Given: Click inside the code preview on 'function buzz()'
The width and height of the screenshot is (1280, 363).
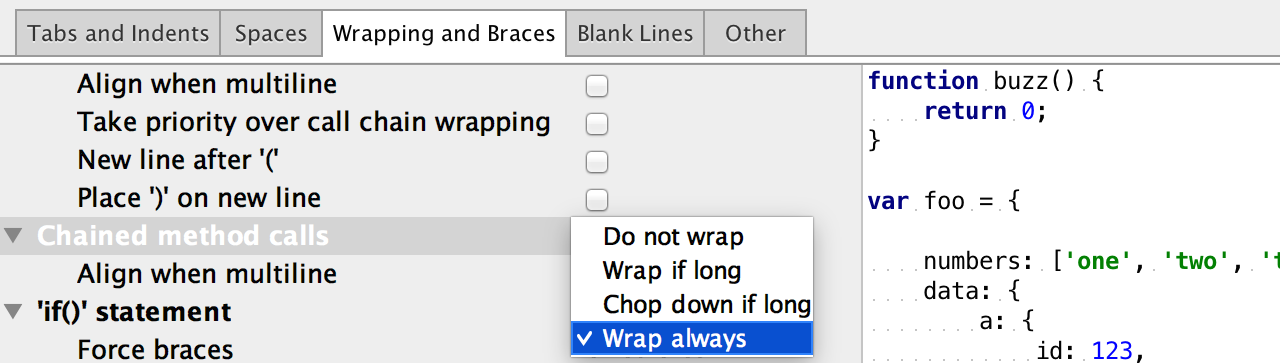Looking at the screenshot, I should coord(985,81).
